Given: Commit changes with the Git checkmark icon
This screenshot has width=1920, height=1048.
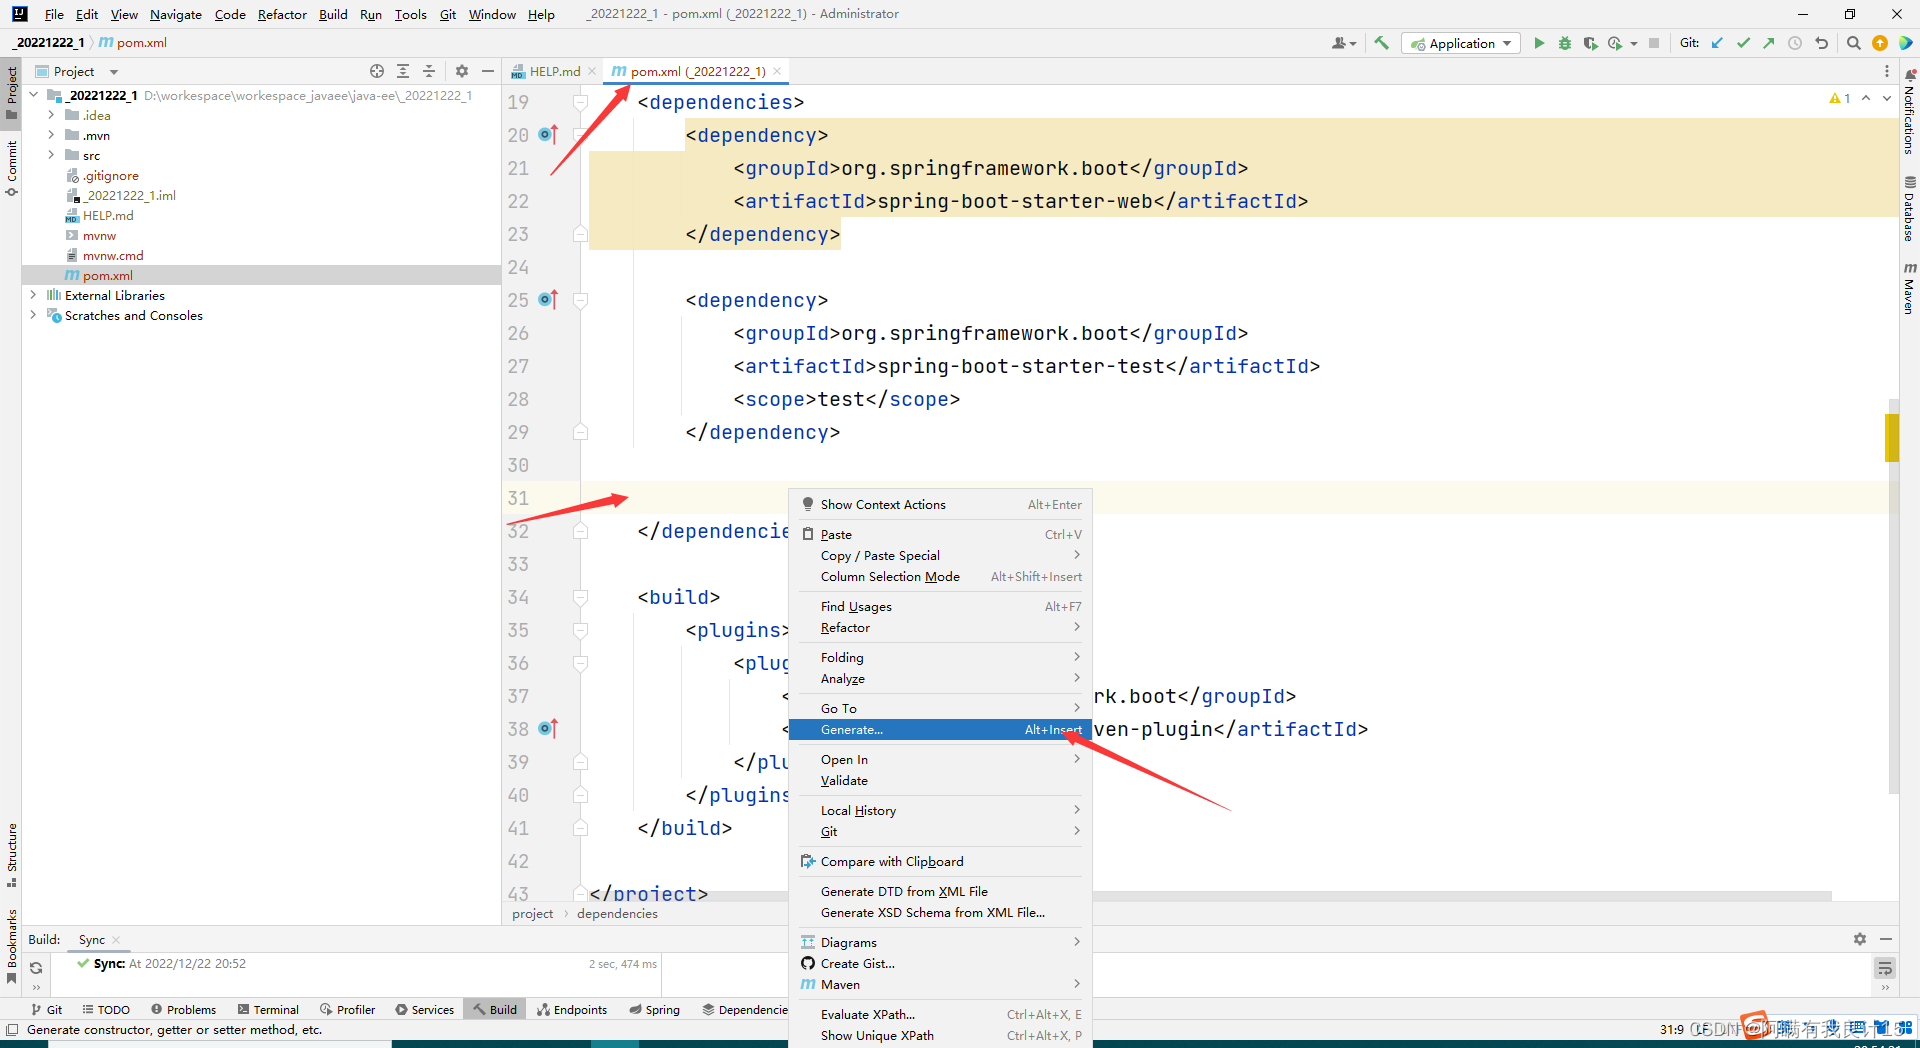Looking at the screenshot, I should point(1743,43).
